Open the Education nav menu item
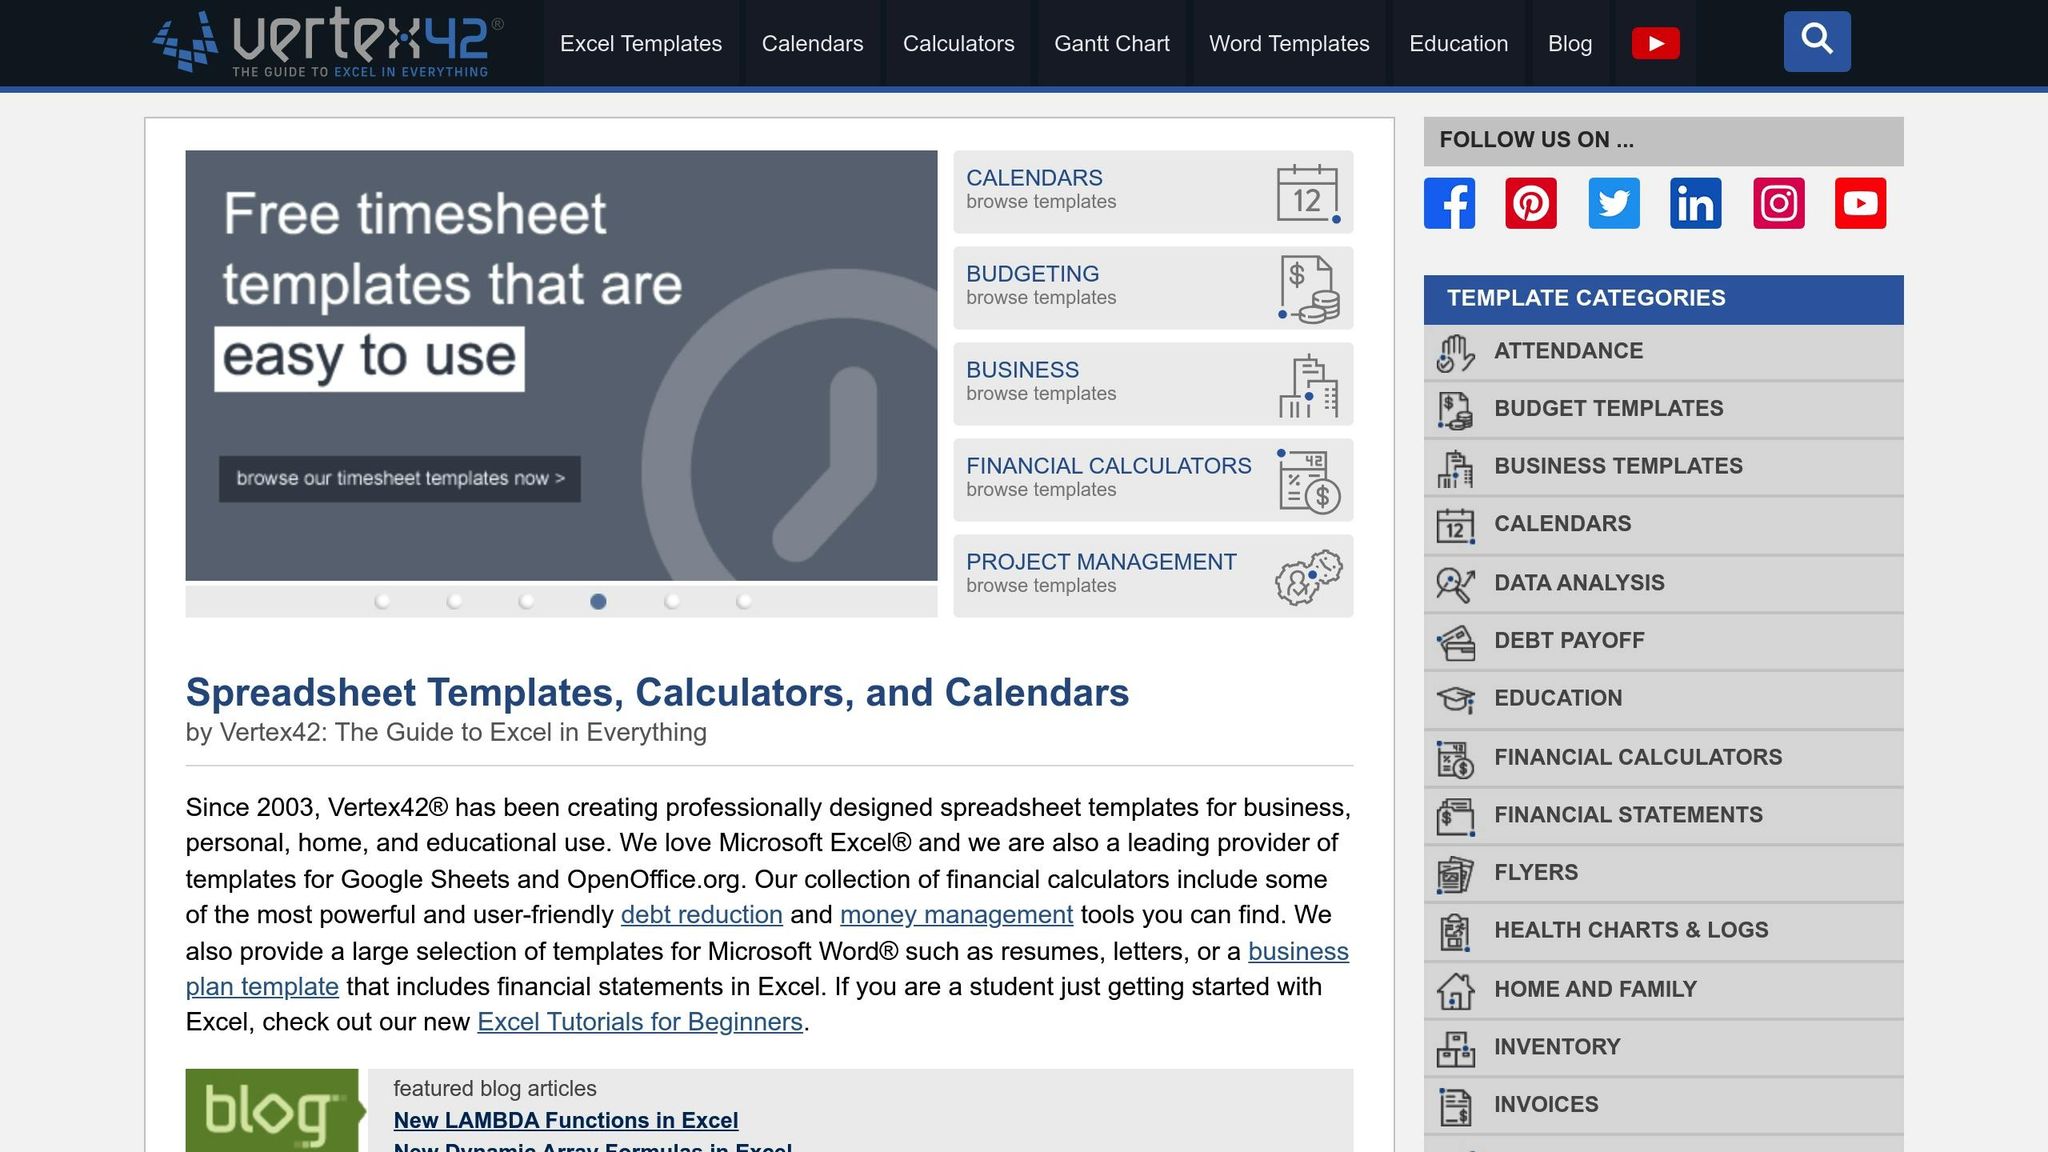Screen dimensions: 2048x1152 [x=1458, y=44]
